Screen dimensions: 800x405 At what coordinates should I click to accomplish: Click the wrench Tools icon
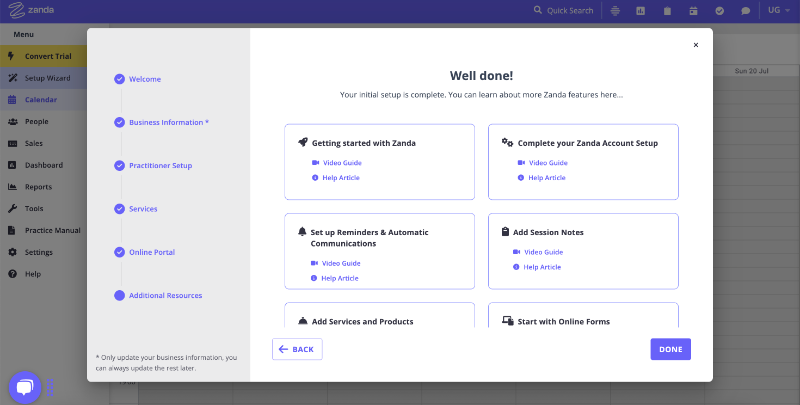[x=12, y=209]
